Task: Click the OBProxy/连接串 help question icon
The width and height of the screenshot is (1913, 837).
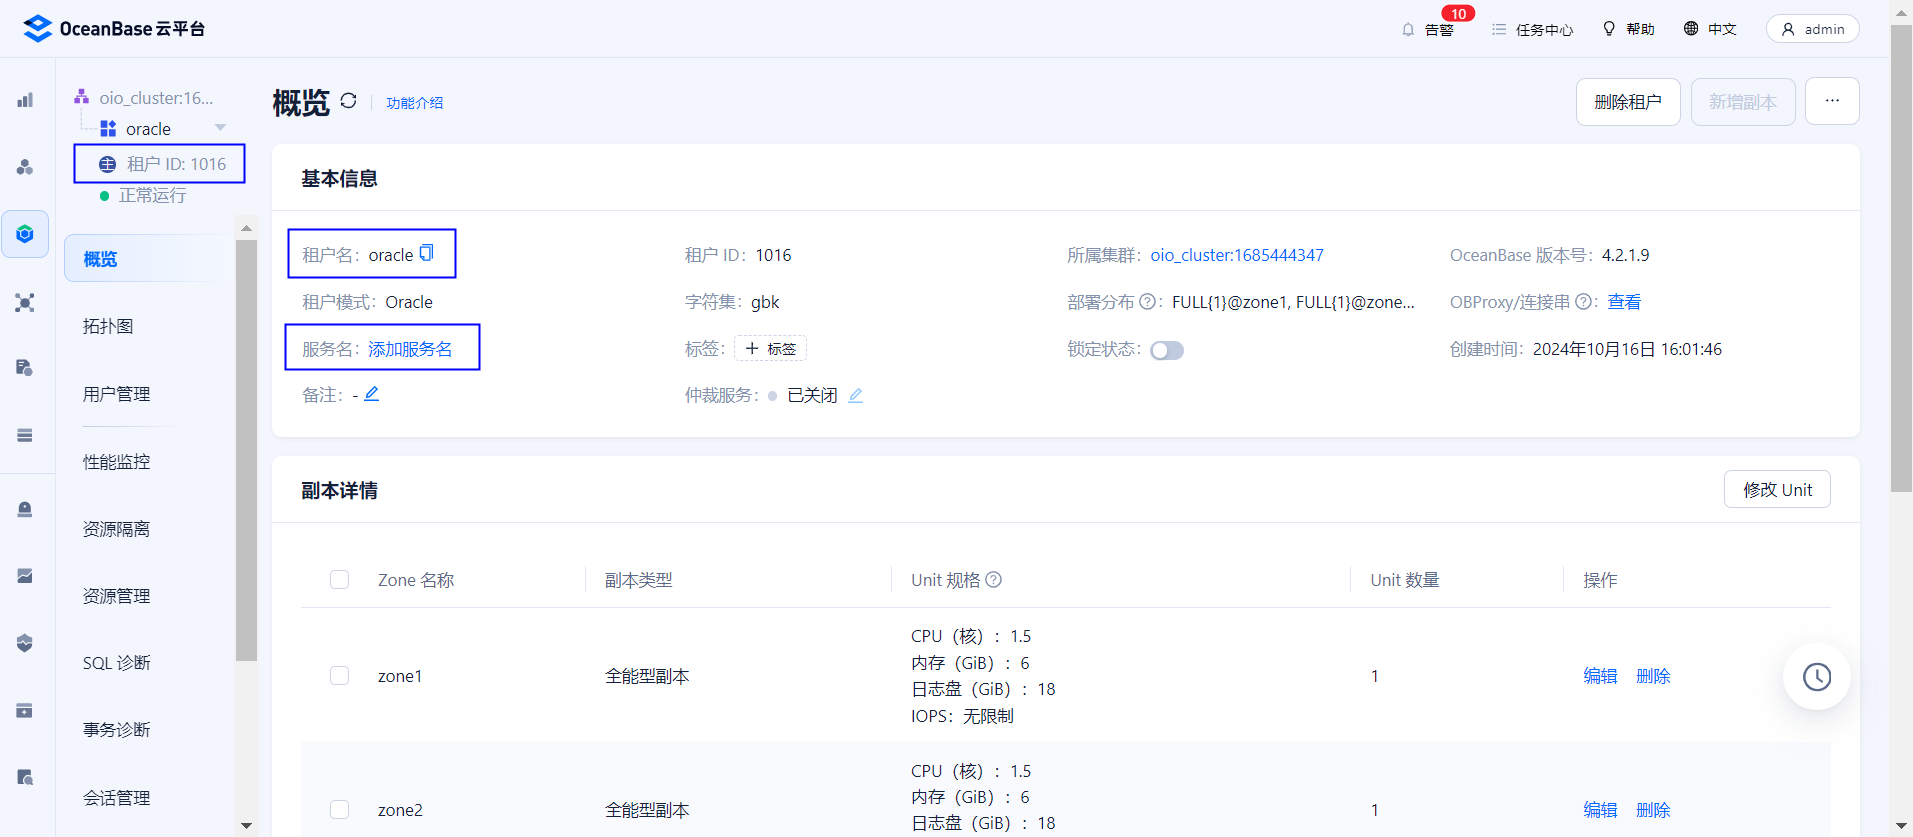Action: pyautogui.click(x=1583, y=301)
